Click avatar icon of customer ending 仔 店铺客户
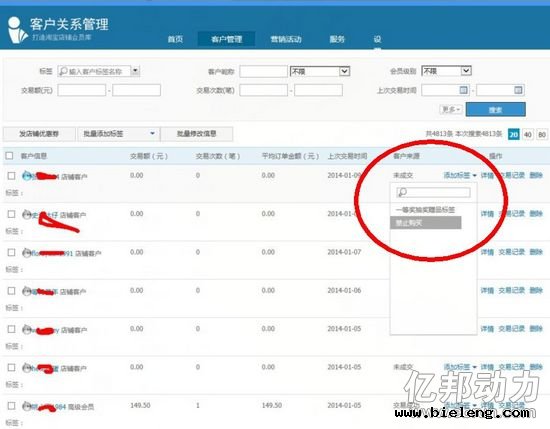The image size is (550, 429). [27, 214]
